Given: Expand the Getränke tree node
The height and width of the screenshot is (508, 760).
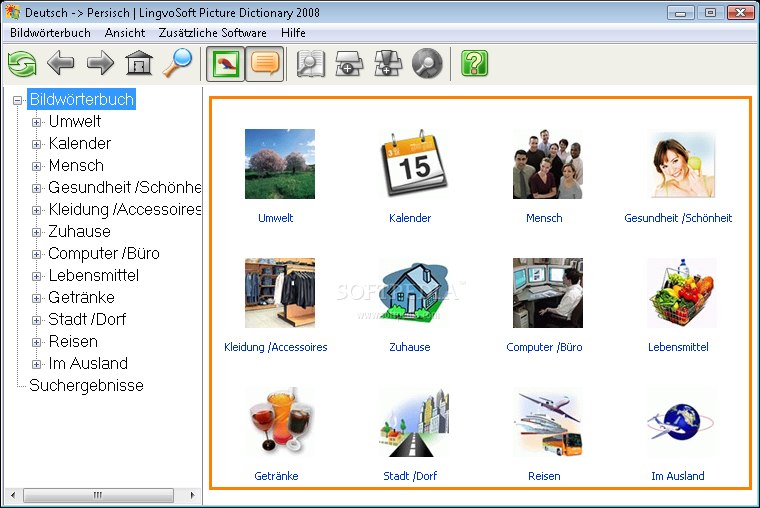Looking at the screenshot, I should pos(36,298).
